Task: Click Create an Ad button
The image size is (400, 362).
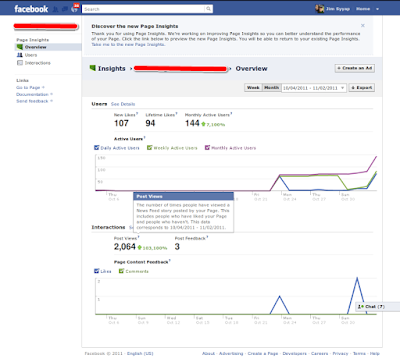Action: [355, 68]
